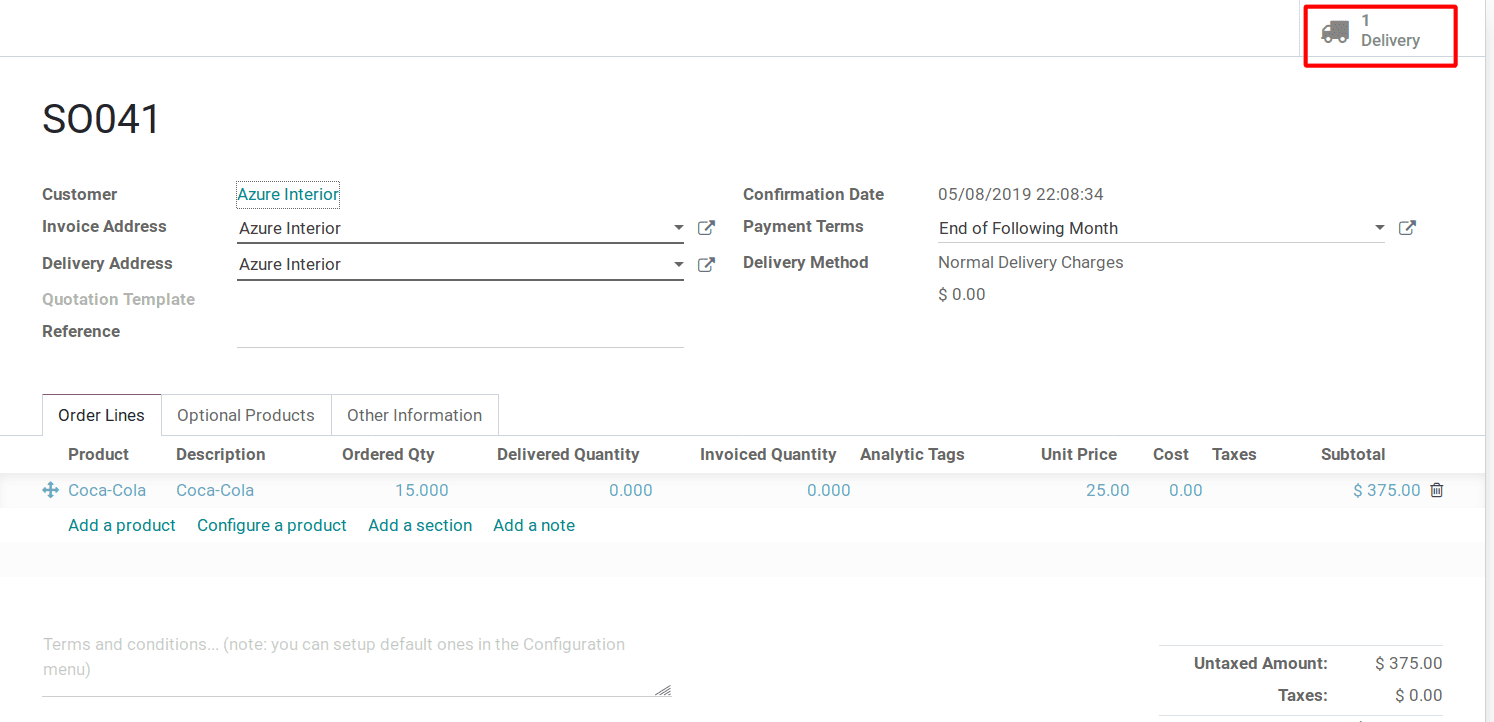Click the Quotation Template label
The width and height of the screenshot is (1494, 722).
pos(118,299)
